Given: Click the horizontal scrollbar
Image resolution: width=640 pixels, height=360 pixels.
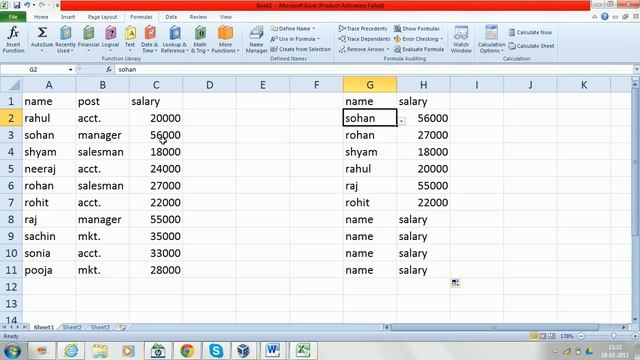Looking at the screenshot, I should click(495, 327).
